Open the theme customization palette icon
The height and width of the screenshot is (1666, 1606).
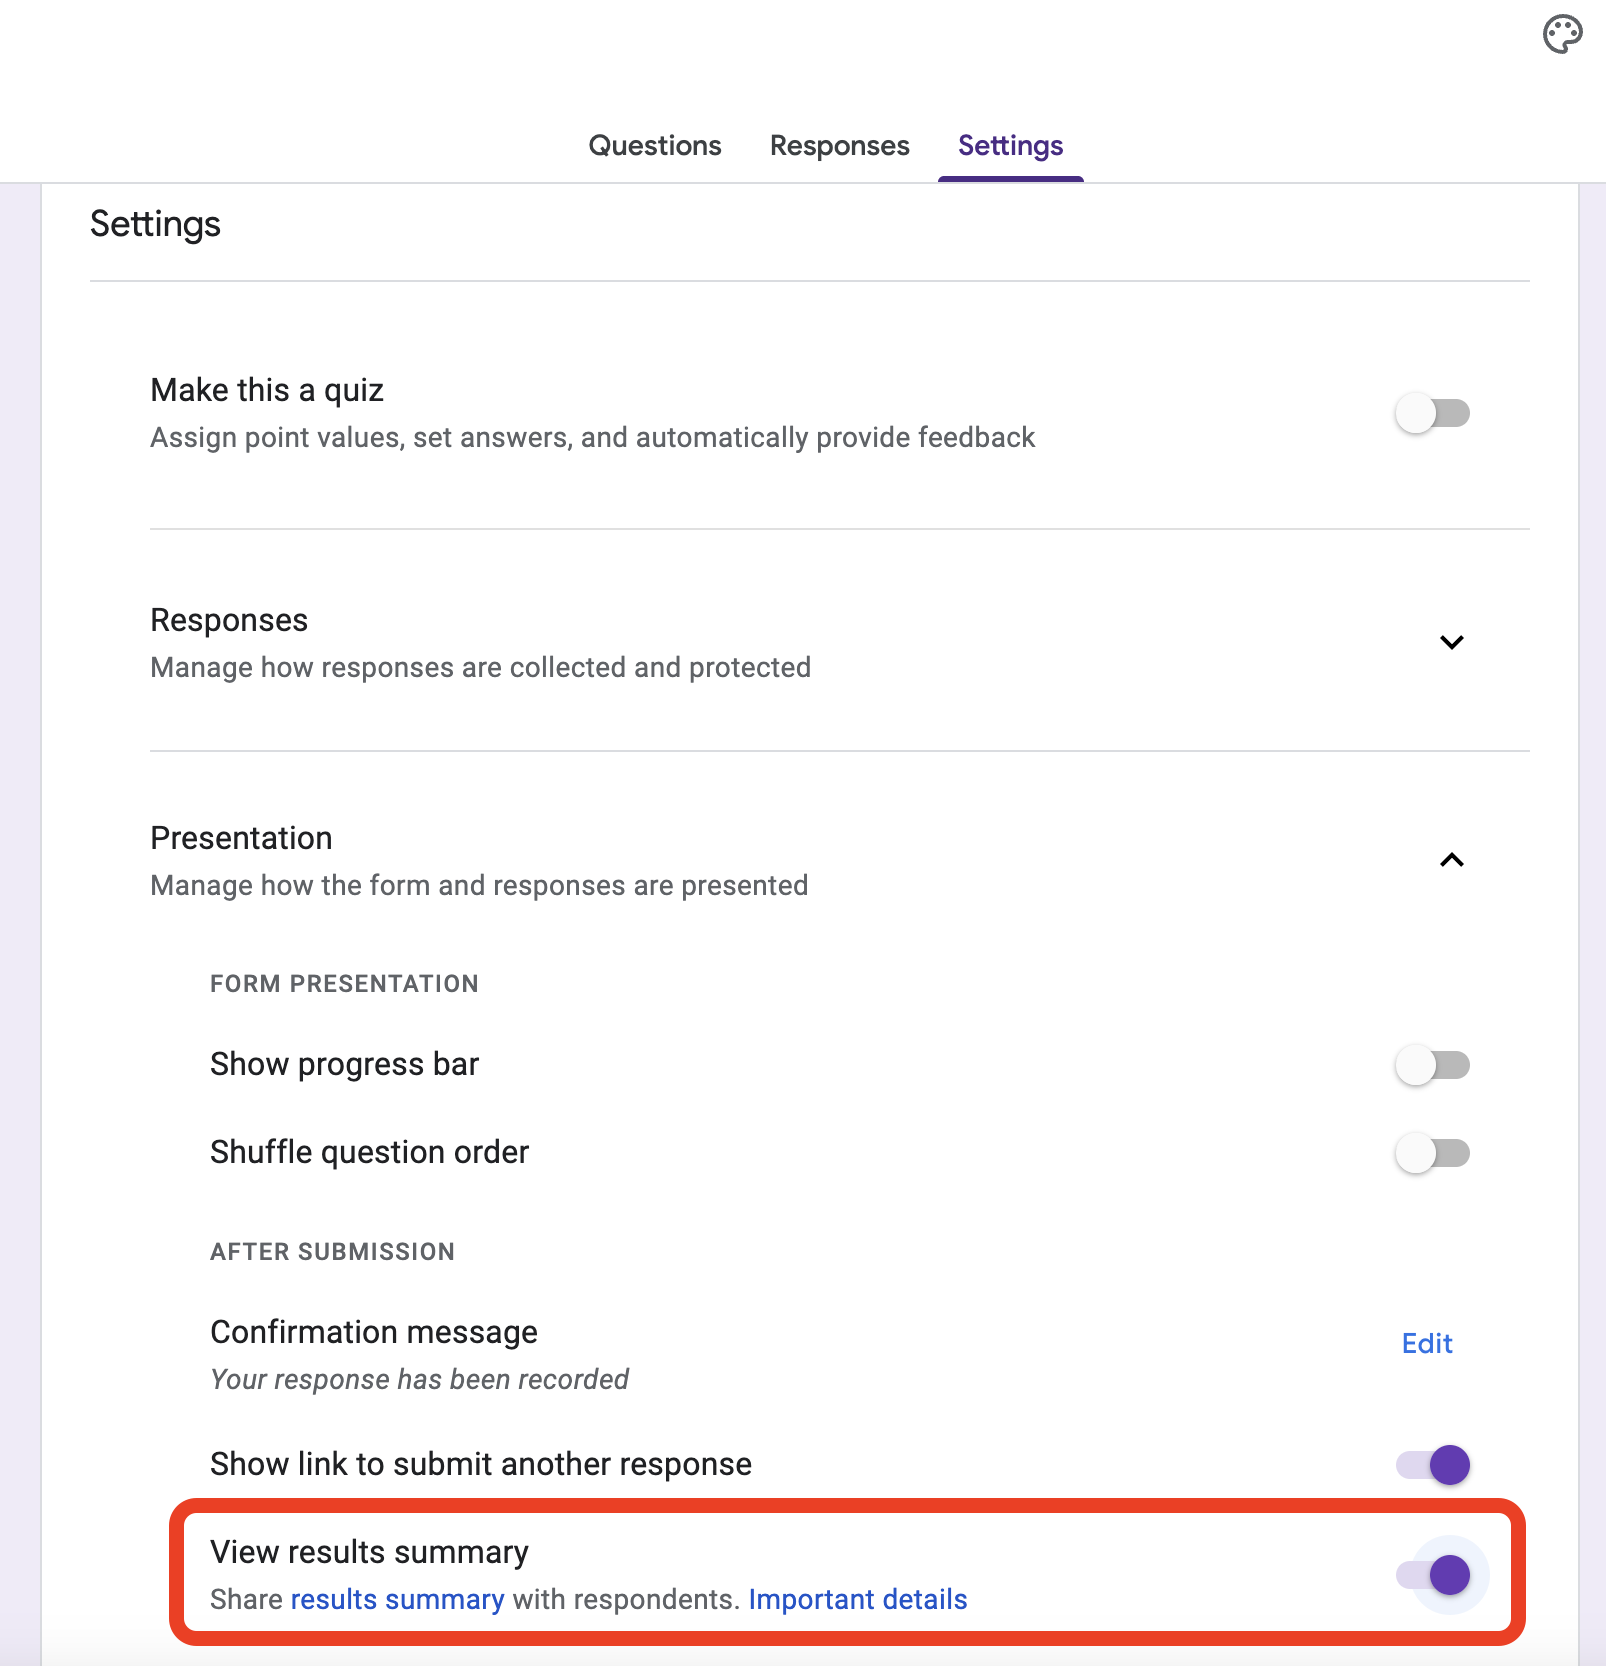[1562, 35]
